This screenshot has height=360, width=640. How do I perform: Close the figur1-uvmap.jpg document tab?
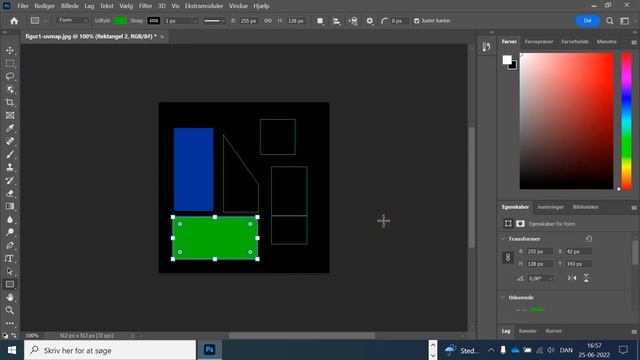(x=162, y=36)
